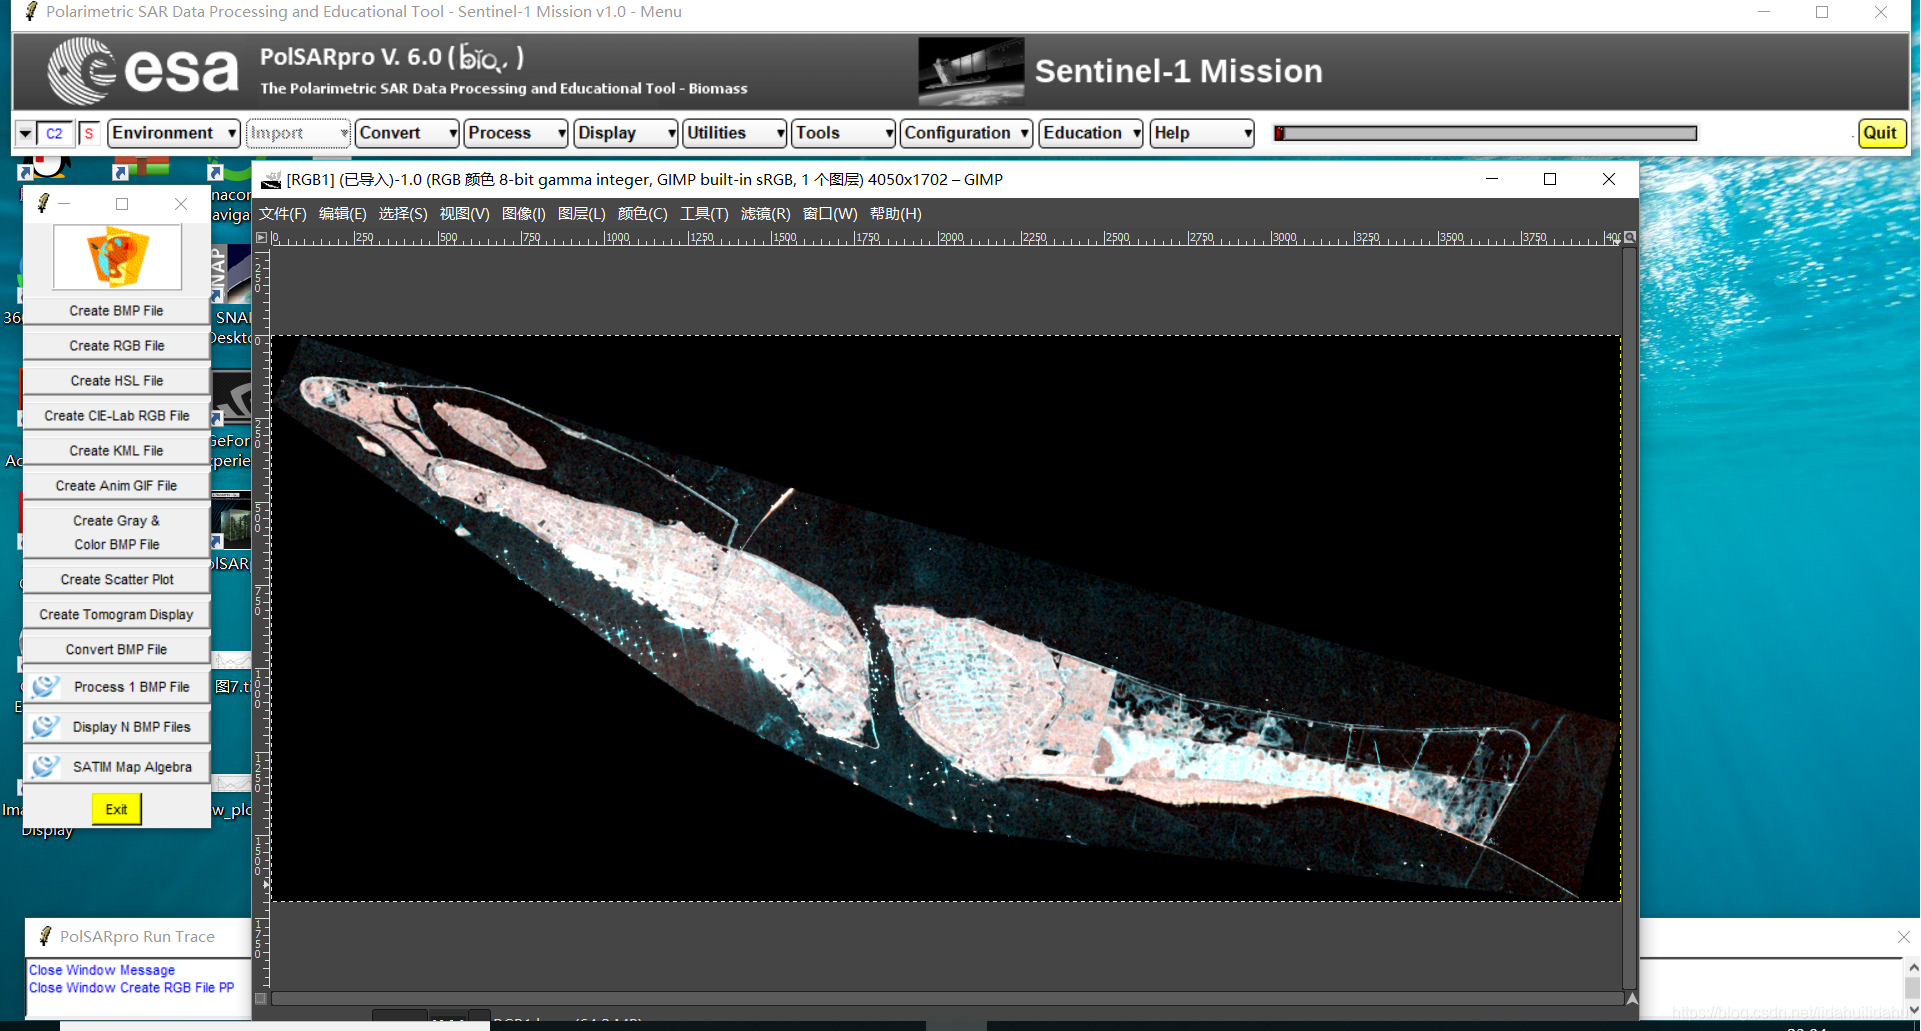Expand the Convert dropdown menu
The height and width of the screenshot is (1031, 1921).
pyautogui.click(x=407, y=133)
